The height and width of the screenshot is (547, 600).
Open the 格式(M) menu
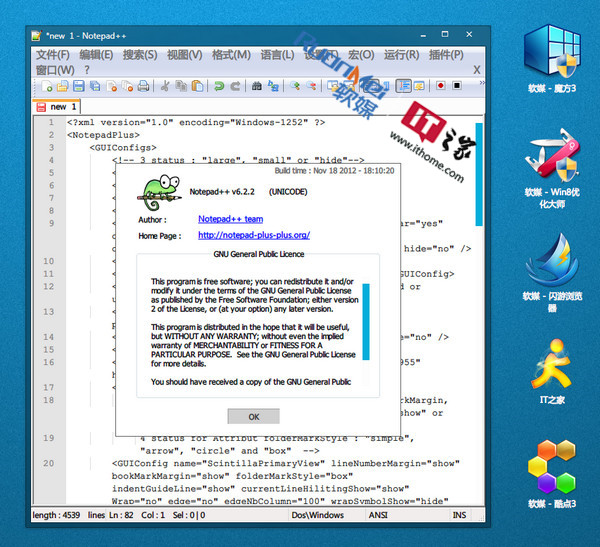[231, 55]
